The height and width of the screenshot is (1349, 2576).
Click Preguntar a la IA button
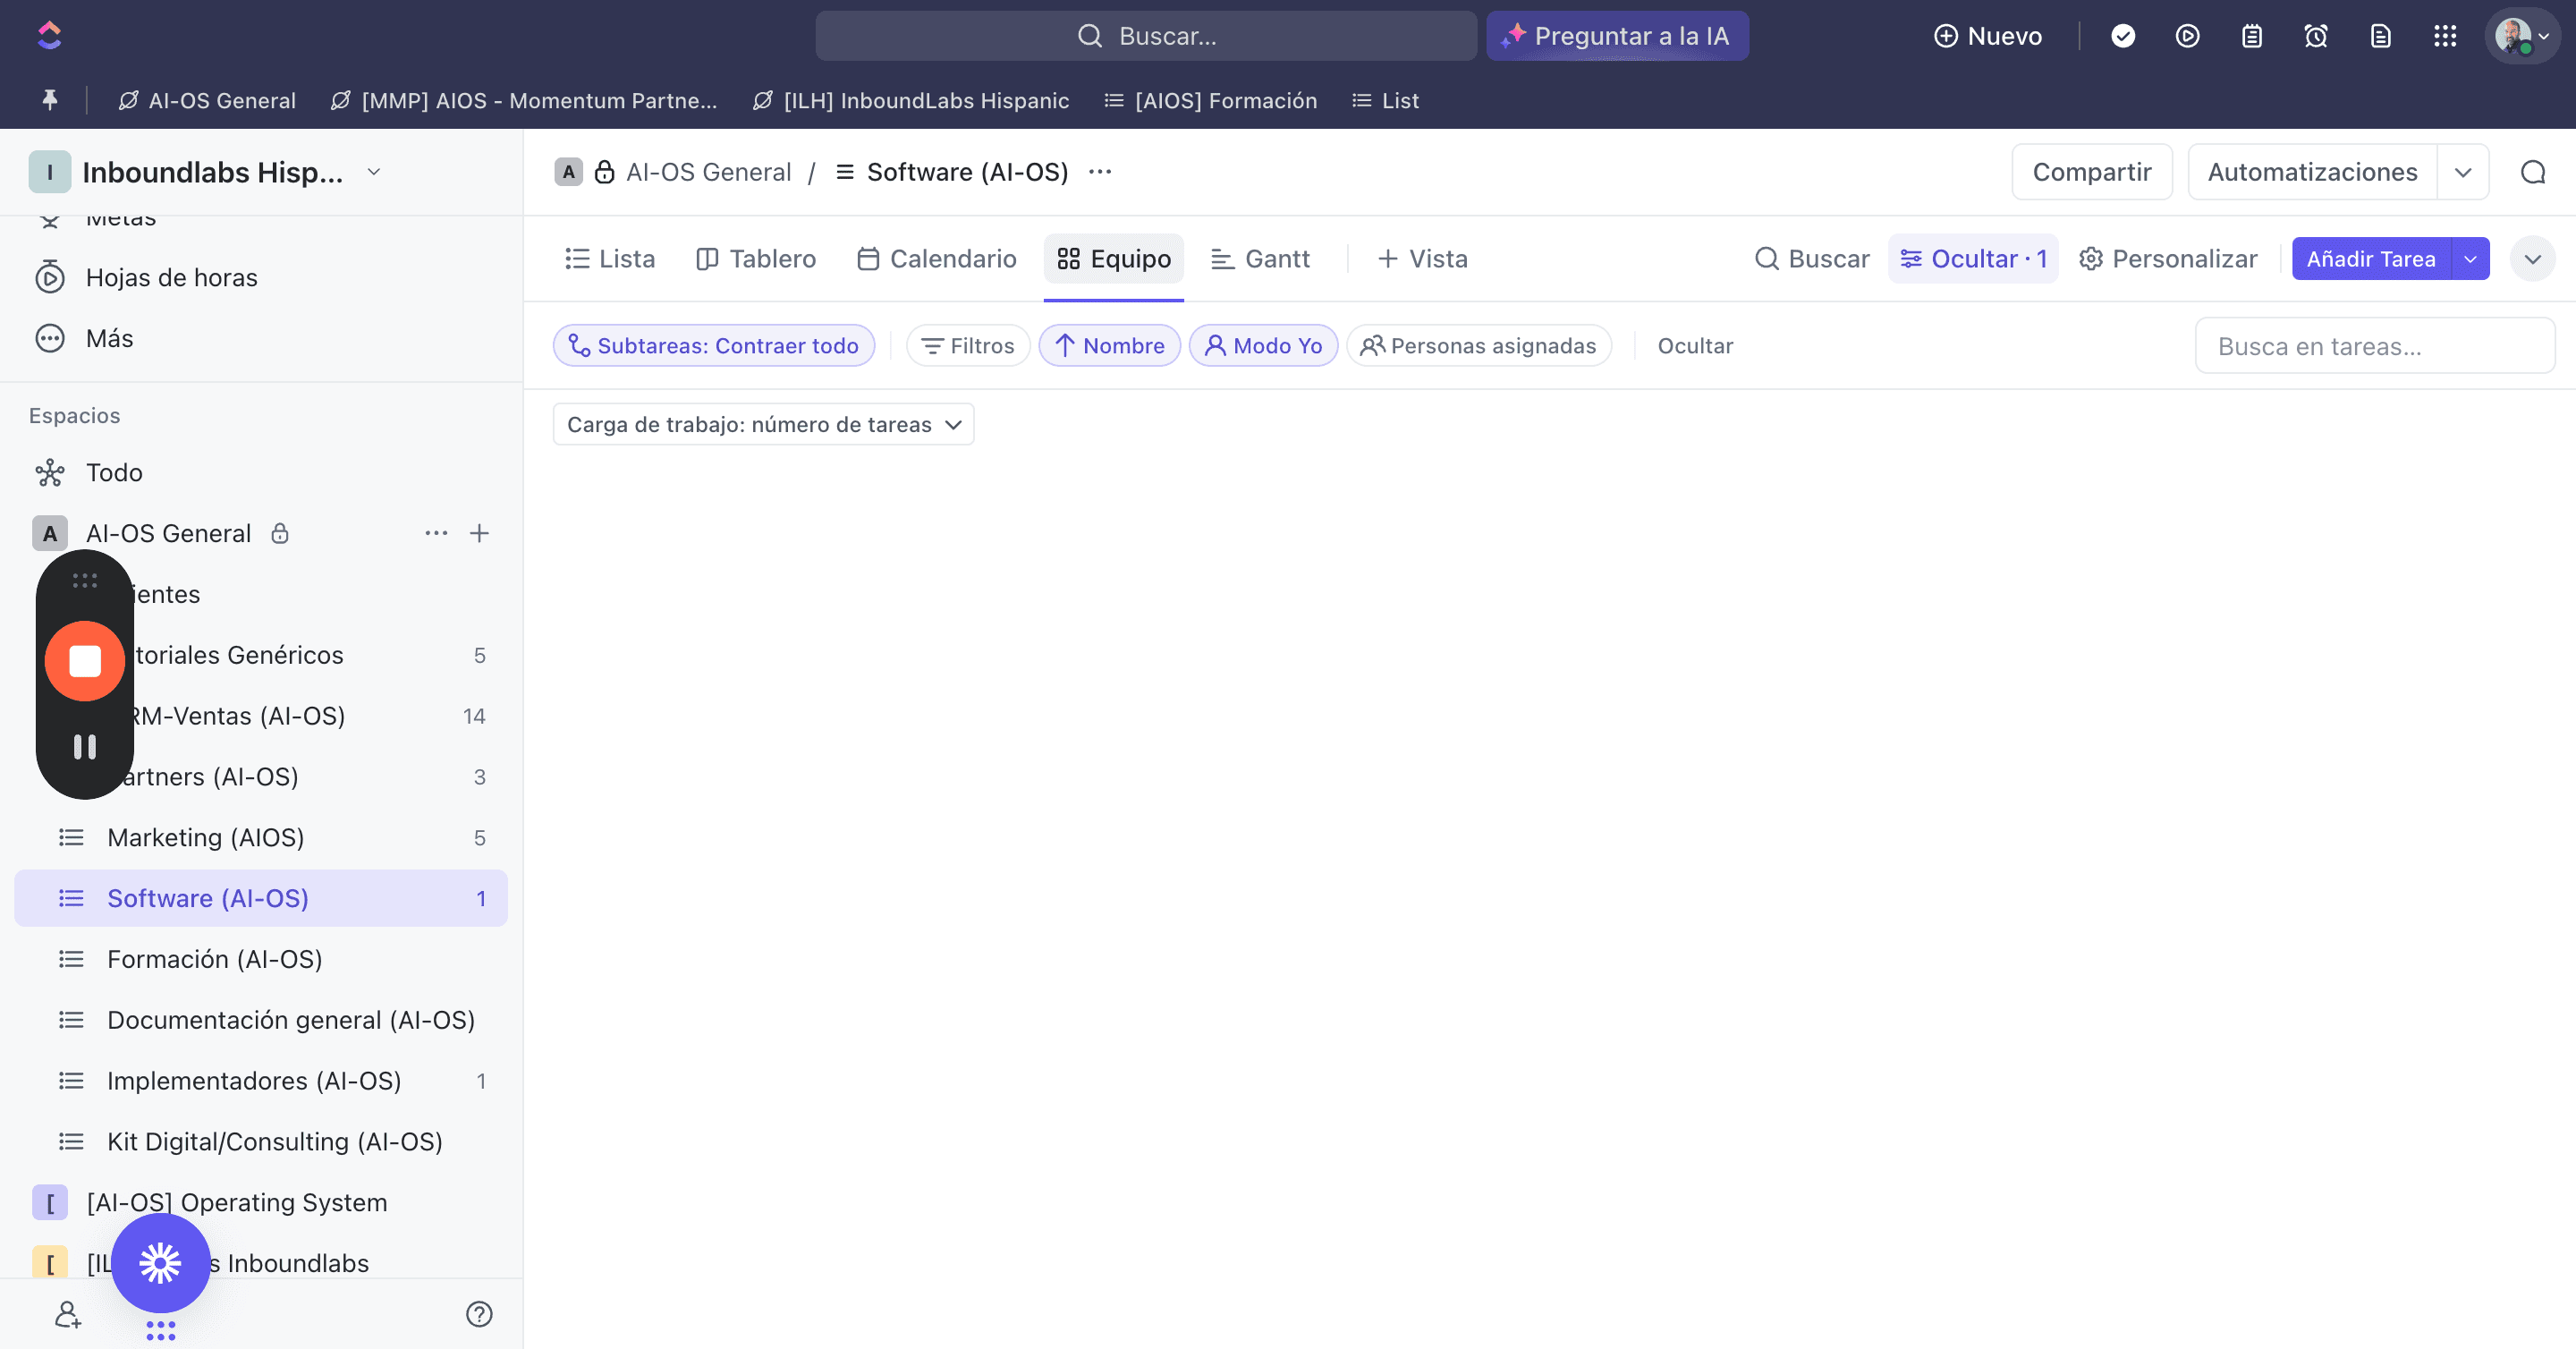1617,36
